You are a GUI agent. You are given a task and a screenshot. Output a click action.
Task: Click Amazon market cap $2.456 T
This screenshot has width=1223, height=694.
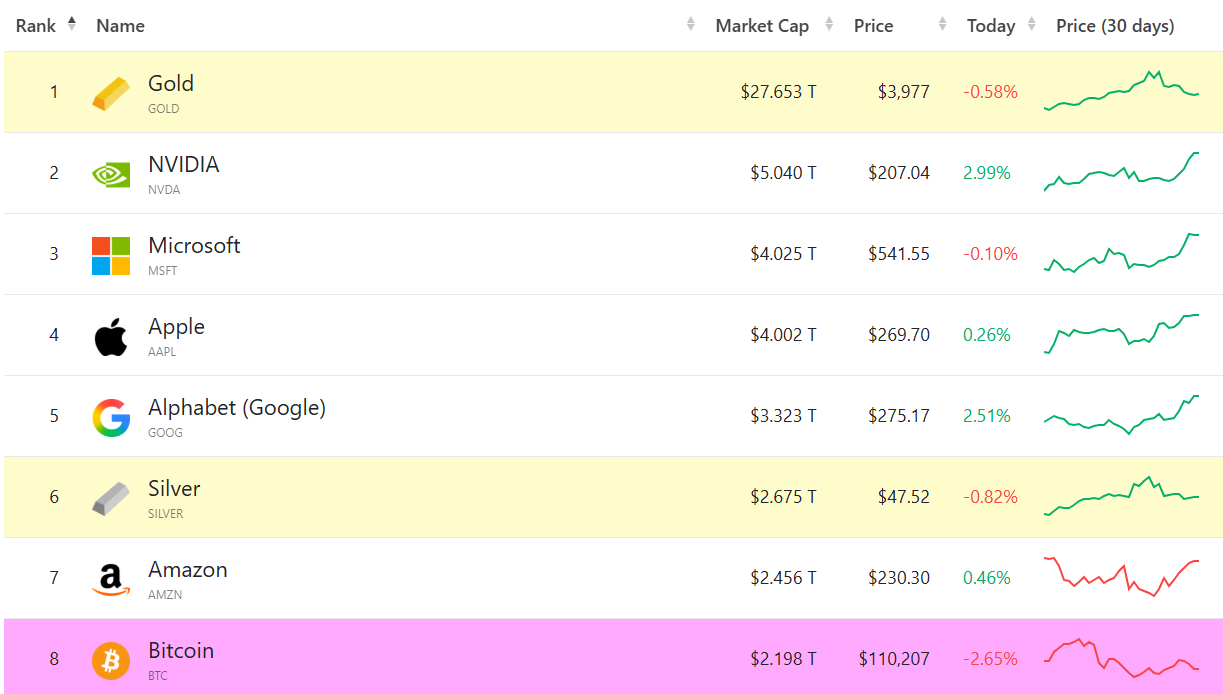783,578
